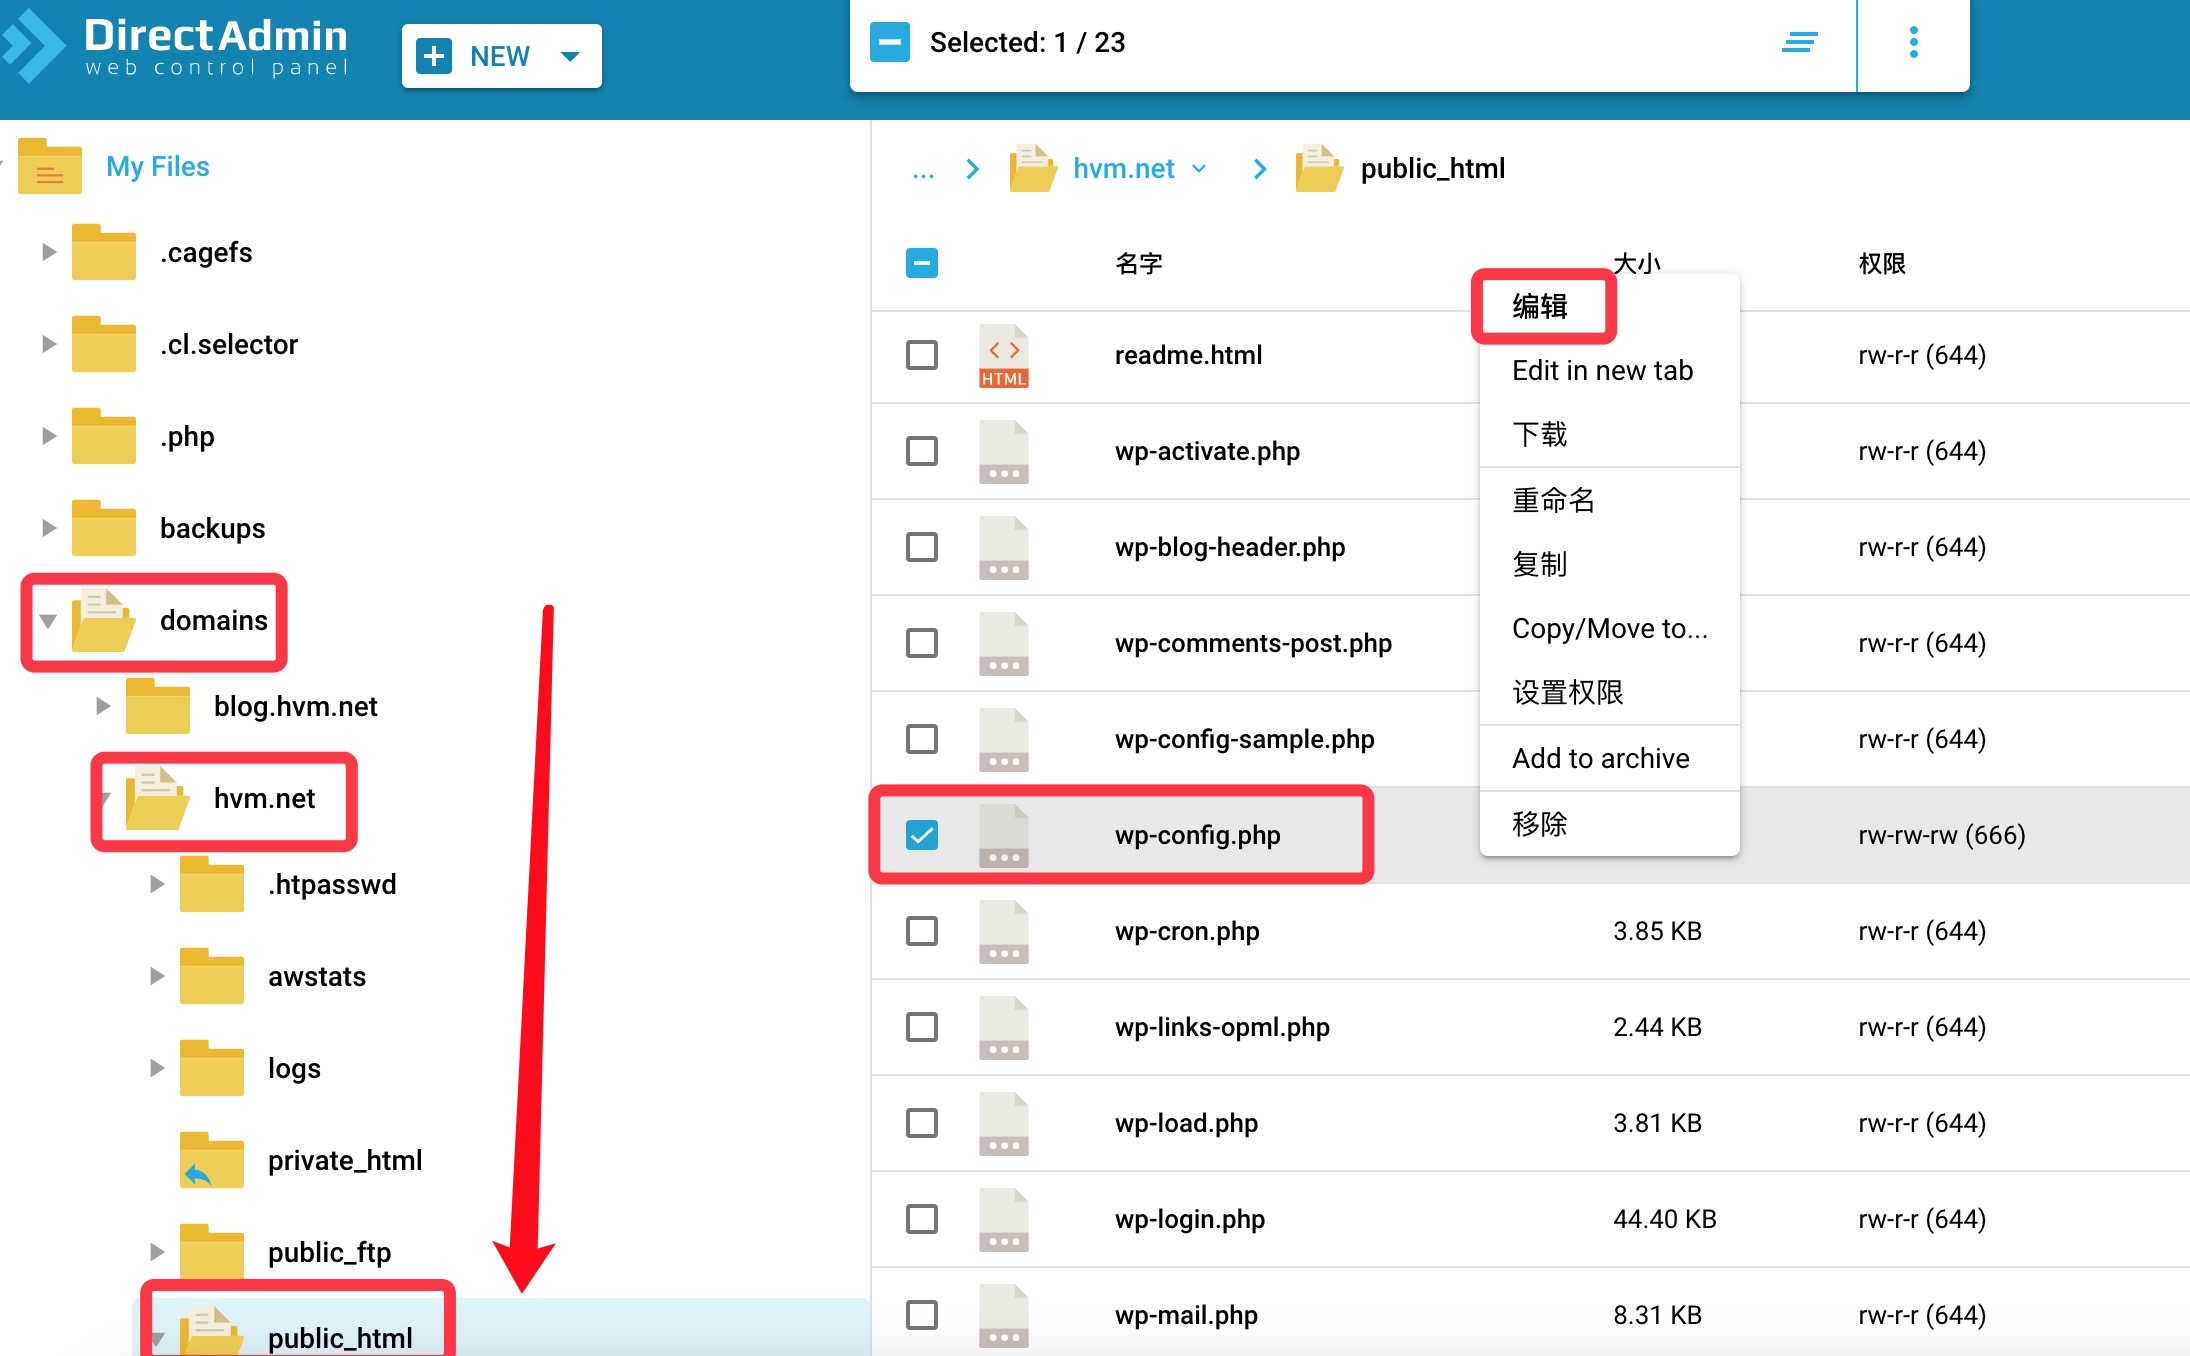The image size is (2190, 1356).
Task: Uncheck the wp-config.php checkbox
Action: point(922,835)
